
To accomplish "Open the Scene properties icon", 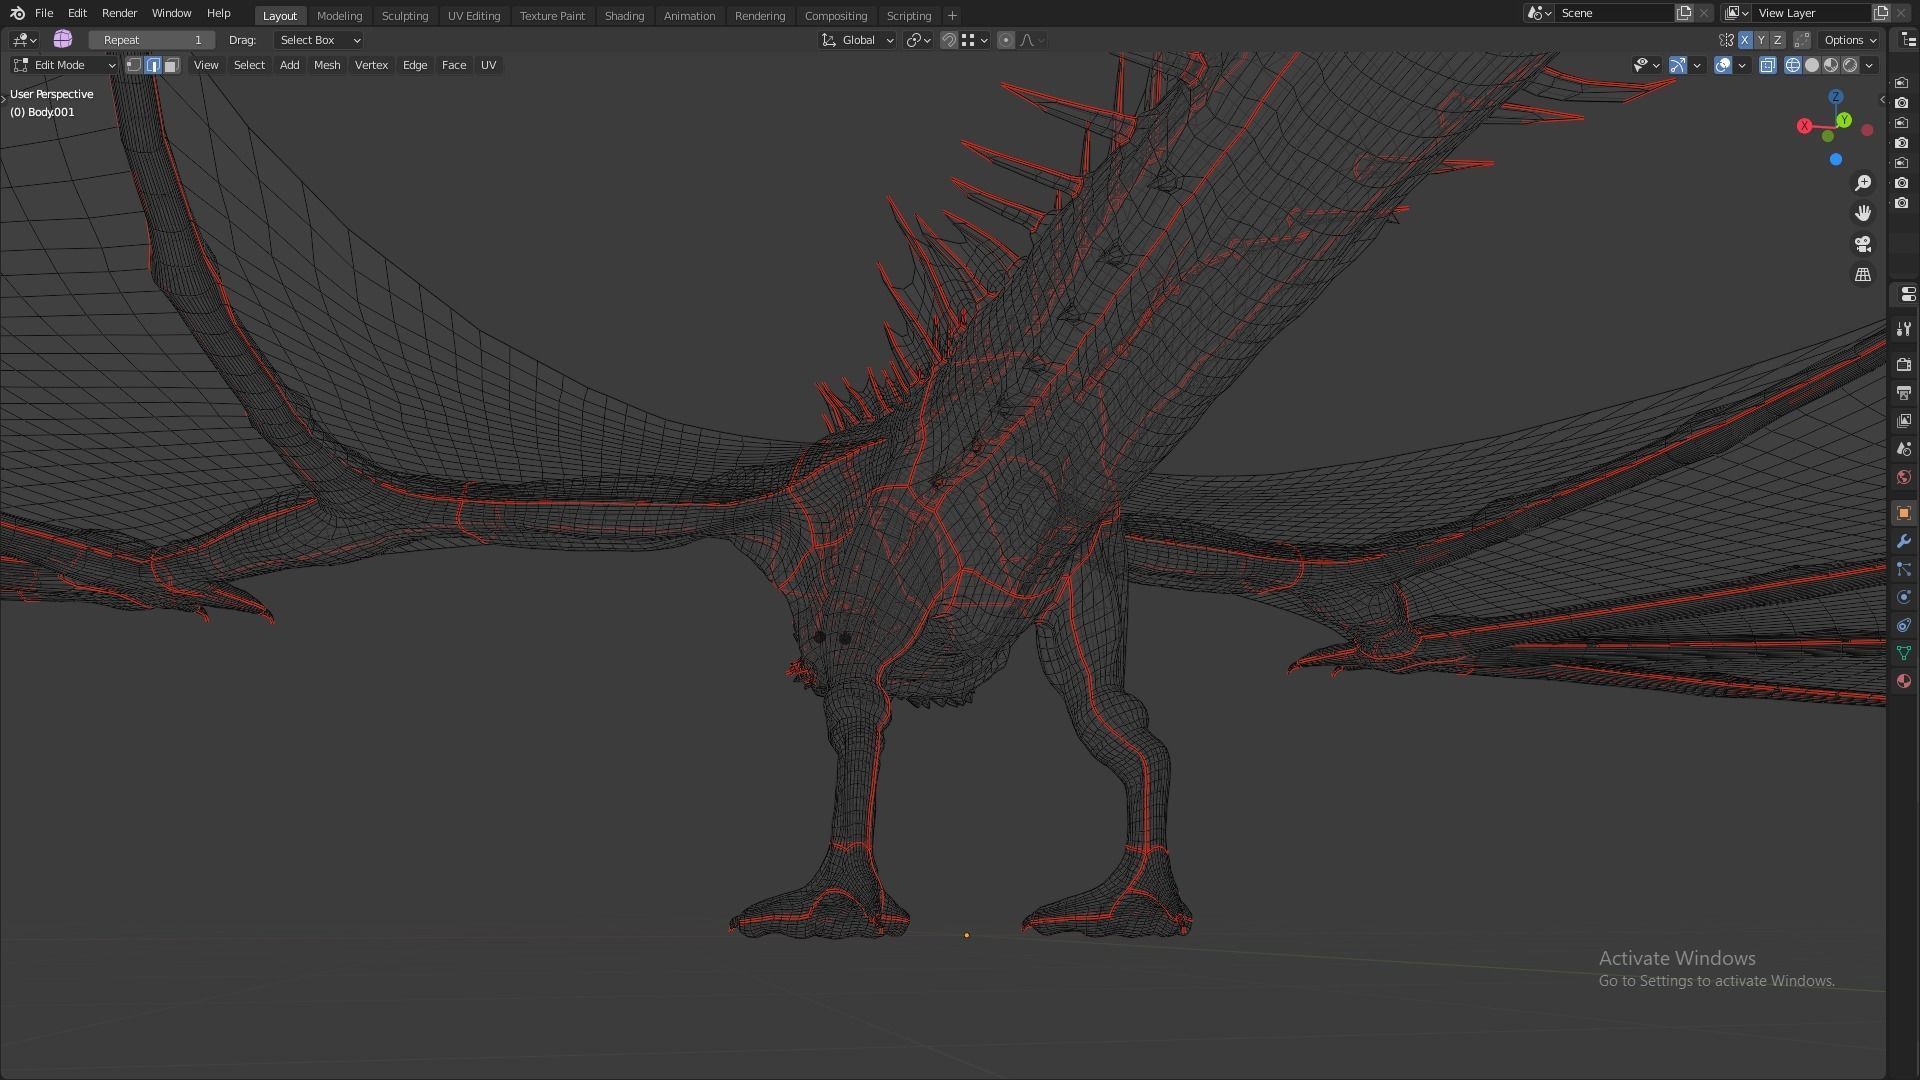I will (1904, 449).
